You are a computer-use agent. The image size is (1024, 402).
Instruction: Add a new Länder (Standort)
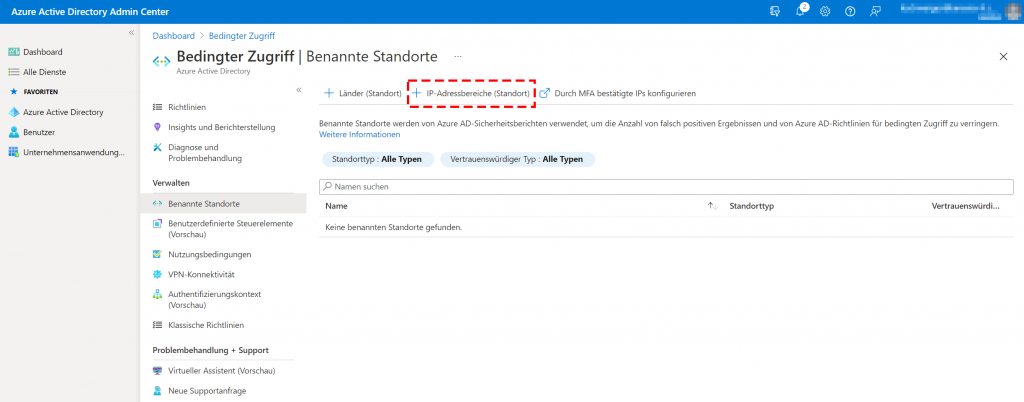362,93
